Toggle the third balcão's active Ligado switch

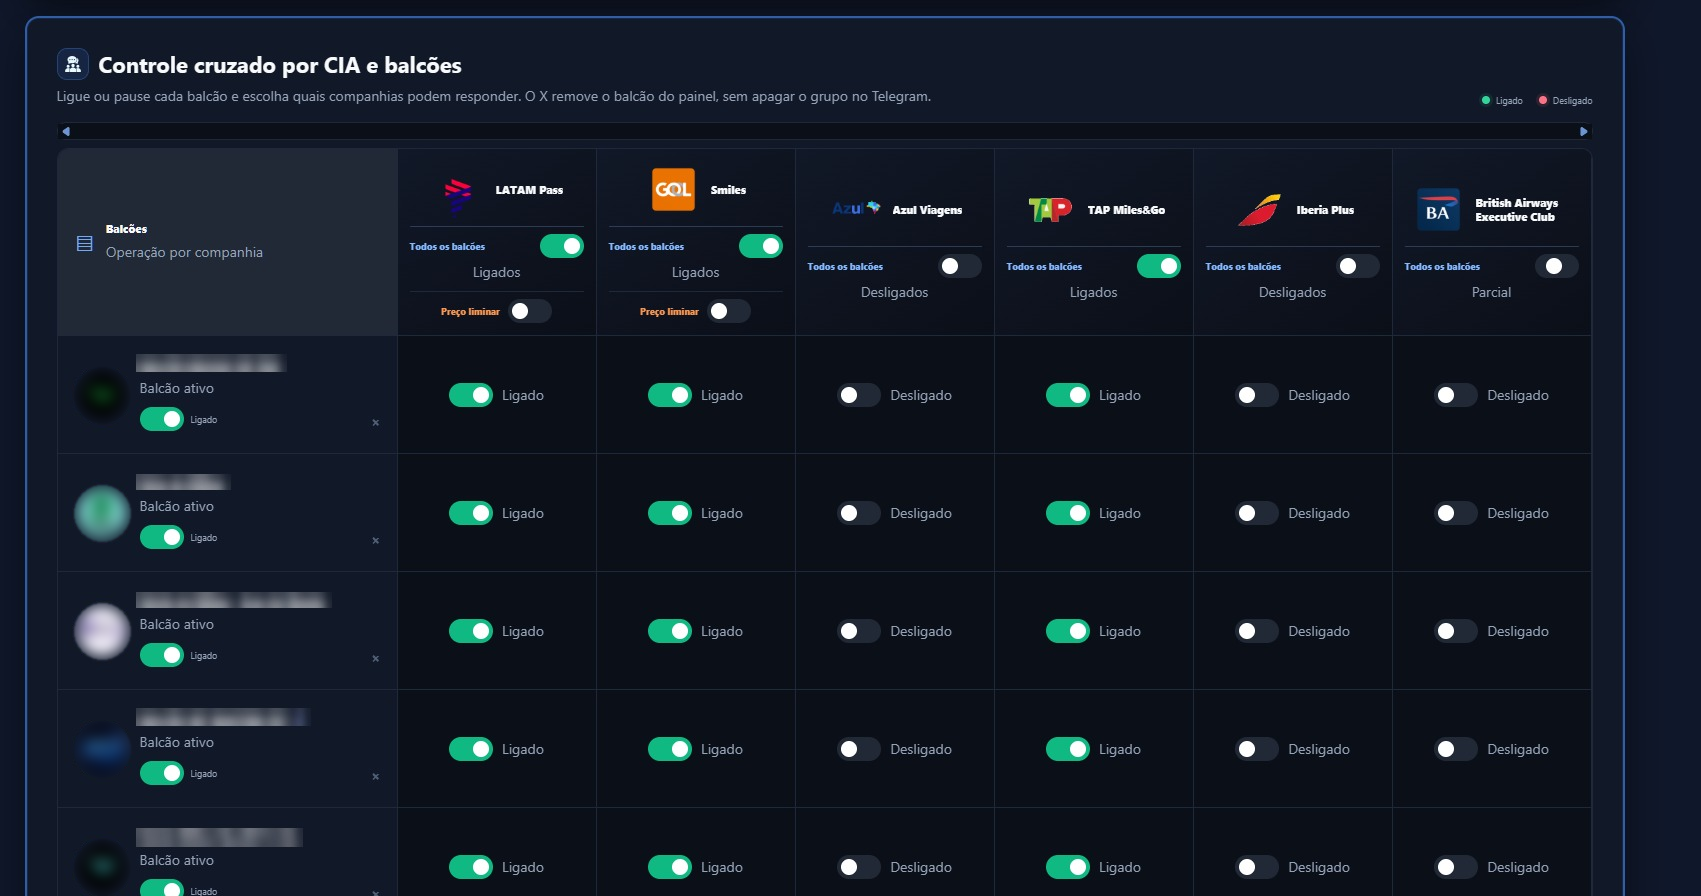pos(162,655)
